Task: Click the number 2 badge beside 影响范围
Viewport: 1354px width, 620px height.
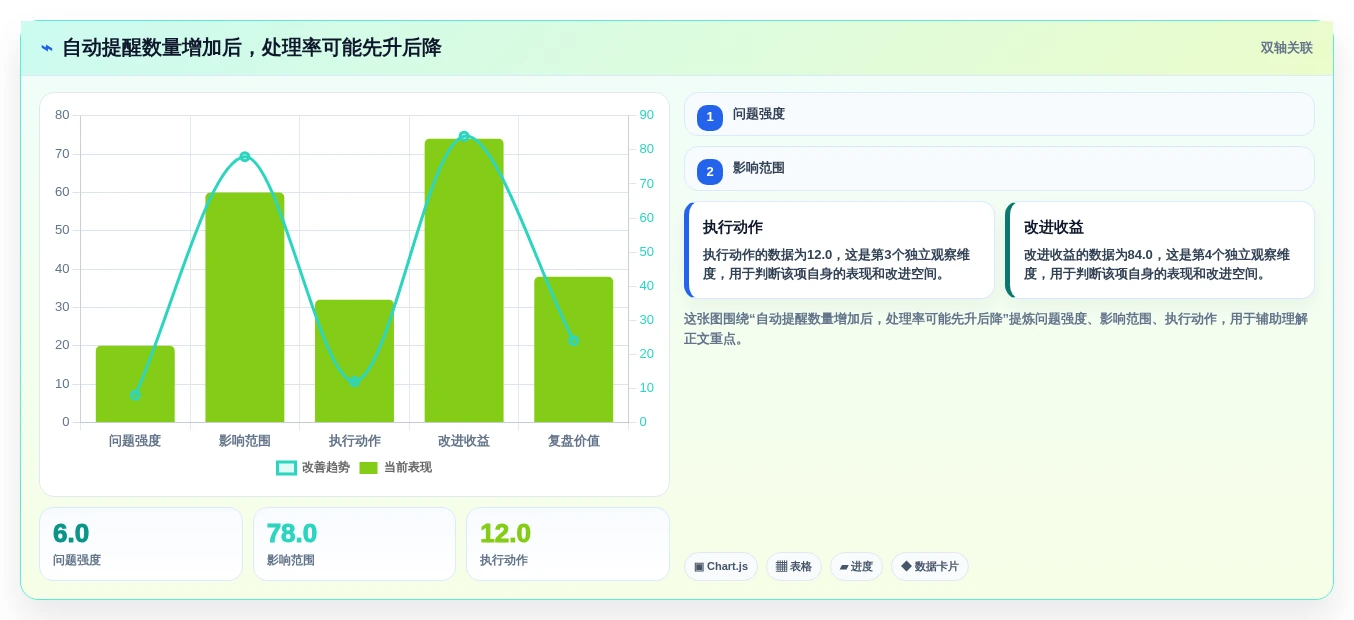Action: point(710,172)
